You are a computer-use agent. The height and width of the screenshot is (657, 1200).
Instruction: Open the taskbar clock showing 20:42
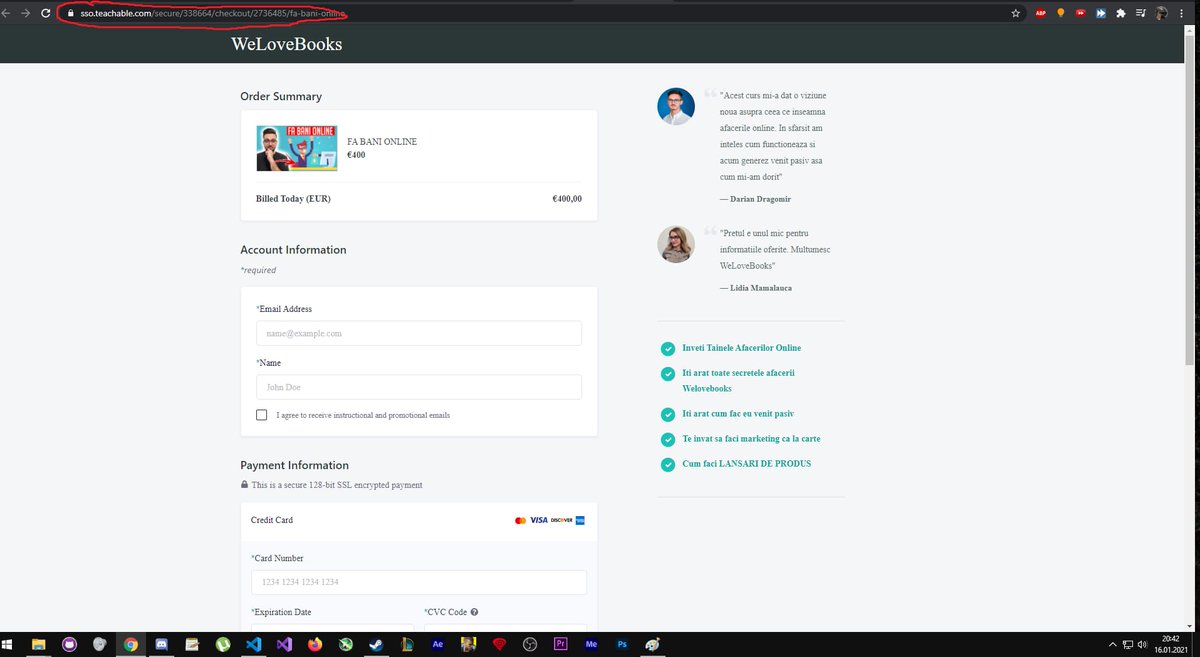(1171, 644)
